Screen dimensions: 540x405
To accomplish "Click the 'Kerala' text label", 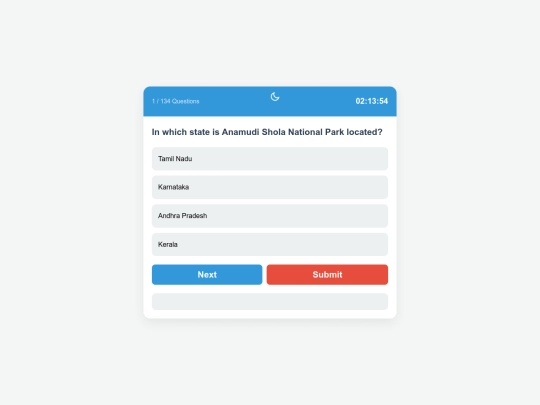I will point(168,245).
